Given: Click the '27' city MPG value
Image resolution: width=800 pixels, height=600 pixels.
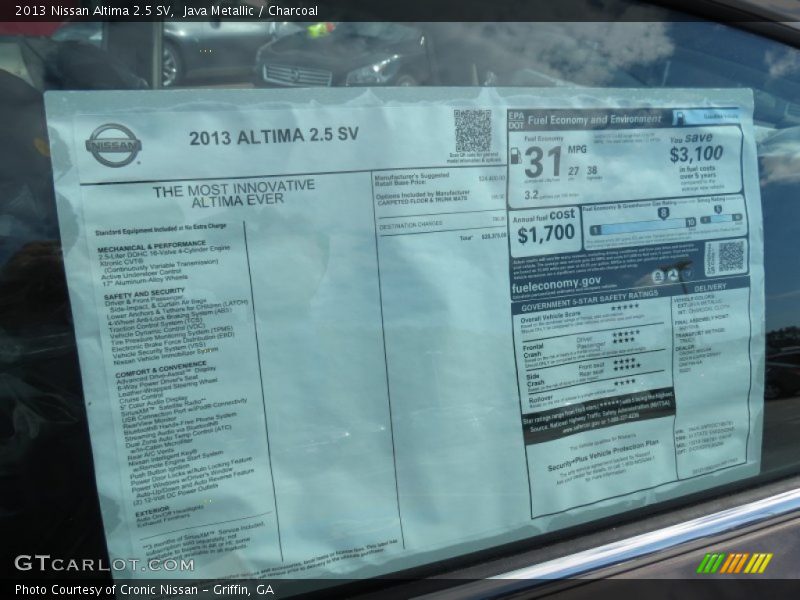Looking at the screenshot, I should [574, 171].
